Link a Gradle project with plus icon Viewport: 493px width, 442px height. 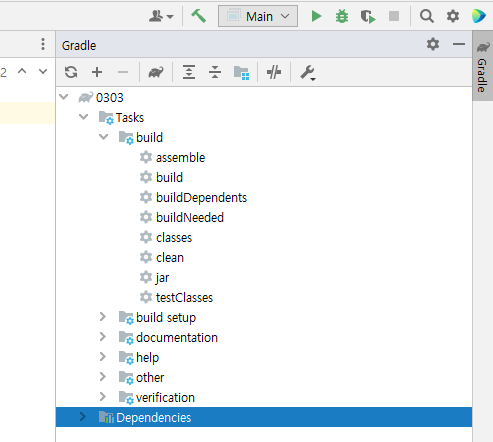coord(97,72)
